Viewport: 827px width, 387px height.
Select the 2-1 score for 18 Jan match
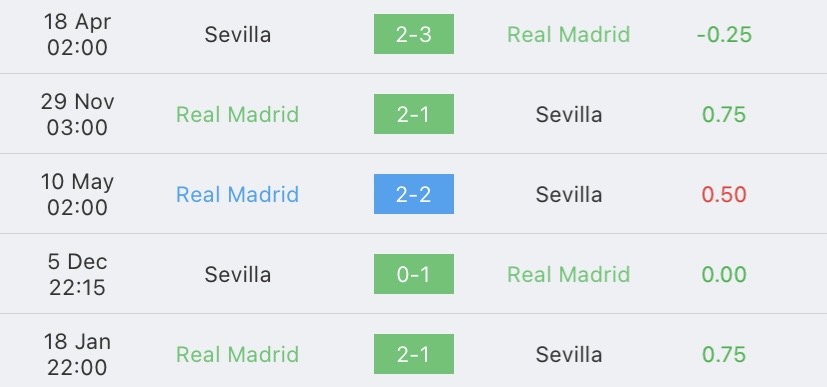pos(414,354)
